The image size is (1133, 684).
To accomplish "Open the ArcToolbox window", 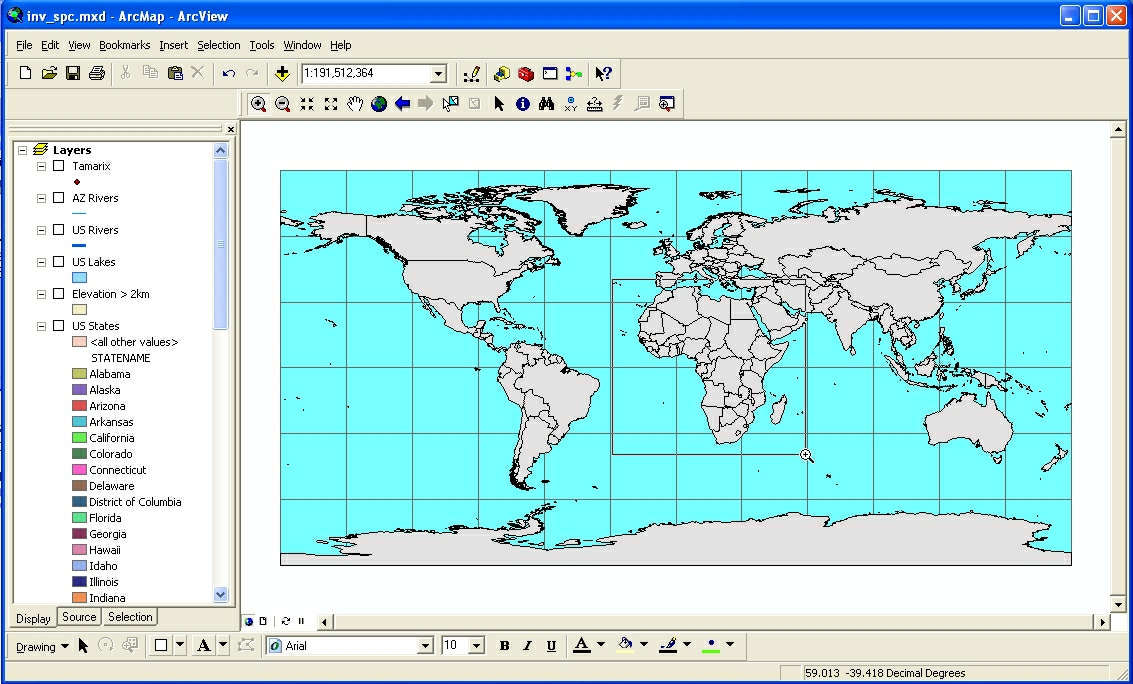I will tap(524, 73).
